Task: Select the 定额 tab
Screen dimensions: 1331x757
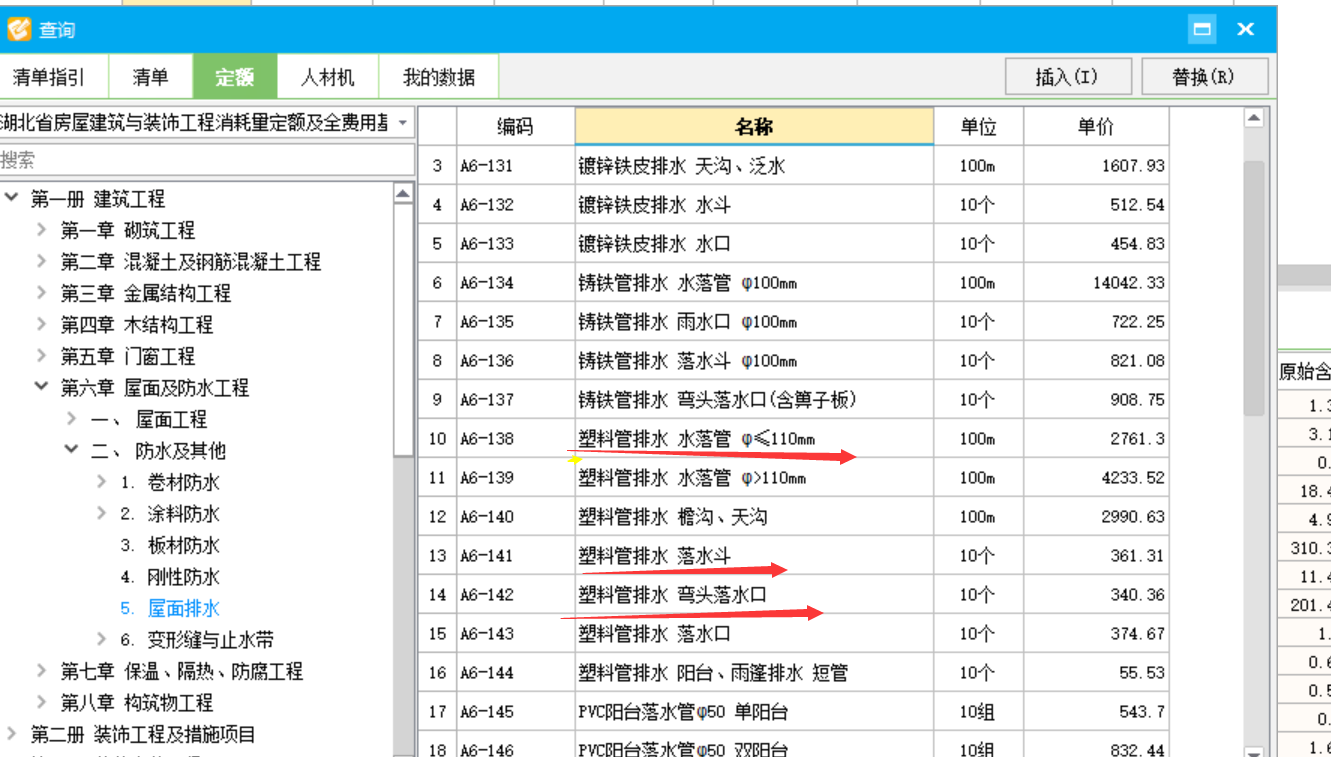Action: pyautogui.click(x=234, y=77)
